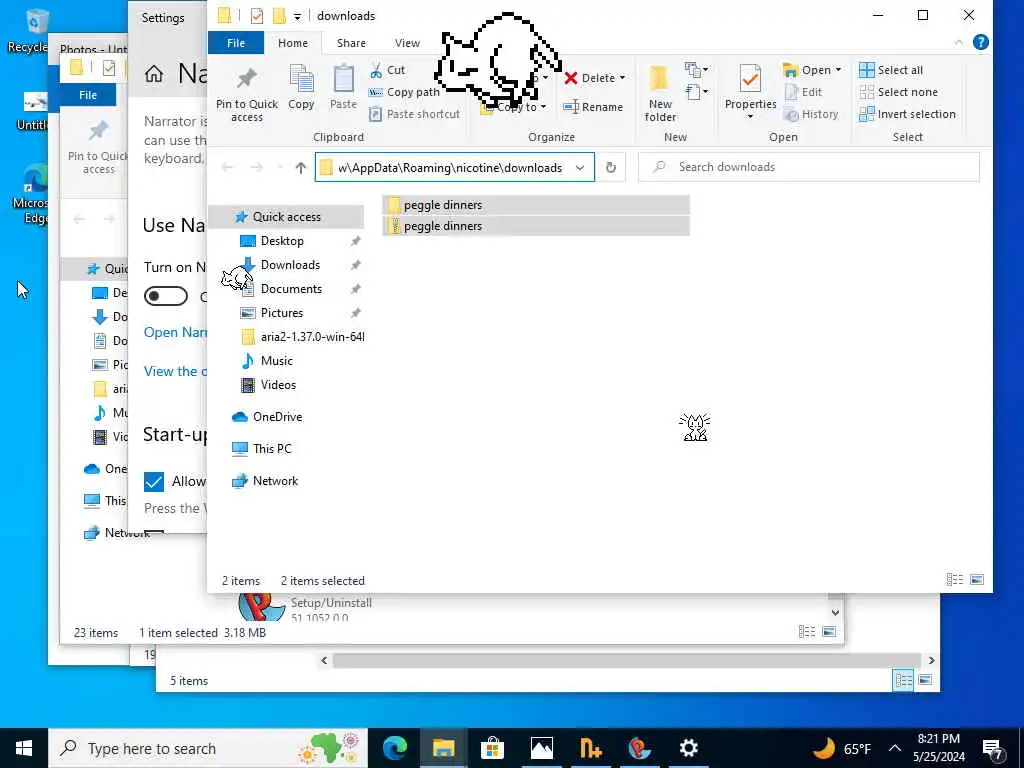Click Pin to Quick access in downloads ribbon
This screenshot has width=1024, height=768.
pos(246,94)
